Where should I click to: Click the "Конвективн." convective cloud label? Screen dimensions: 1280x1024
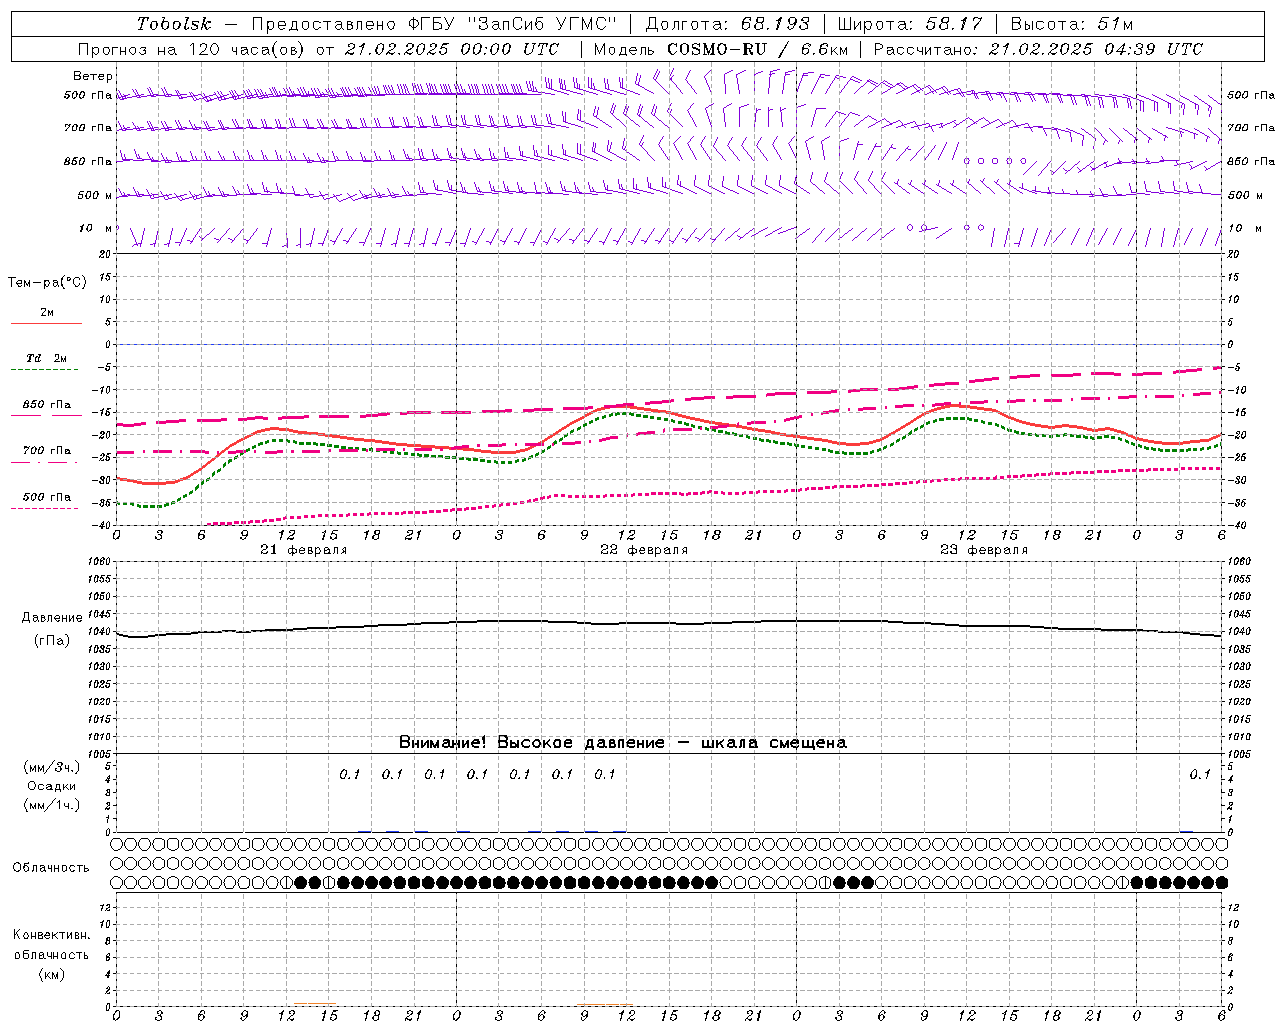pos(51,935)
